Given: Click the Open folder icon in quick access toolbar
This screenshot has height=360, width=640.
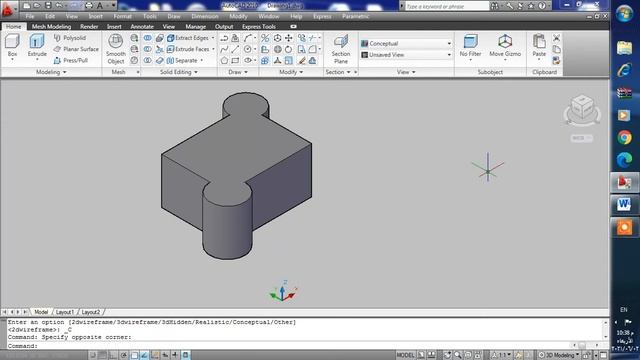Looking at the screenshot, I should pyautogui.click(x=37, y=6).
